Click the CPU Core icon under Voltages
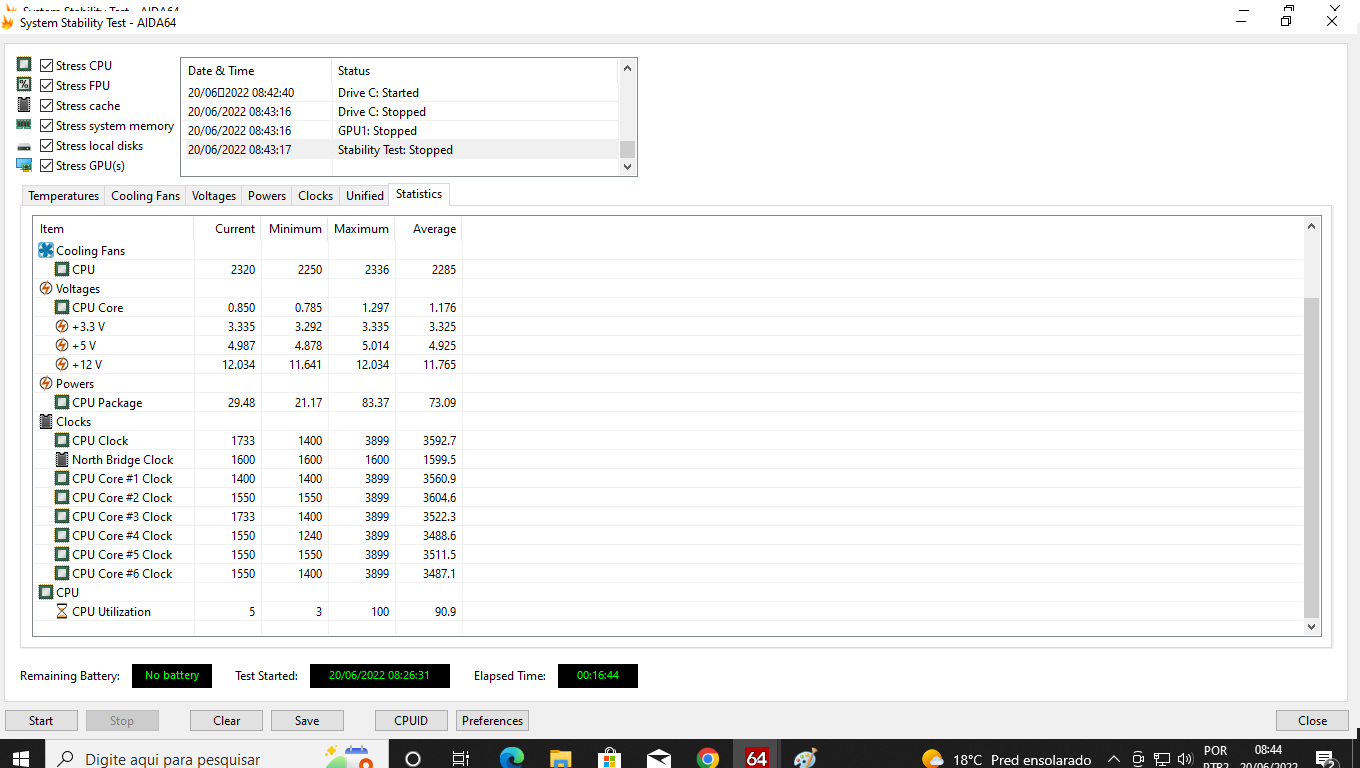This screenshot has height=768, width=1360. coord(62,308)
